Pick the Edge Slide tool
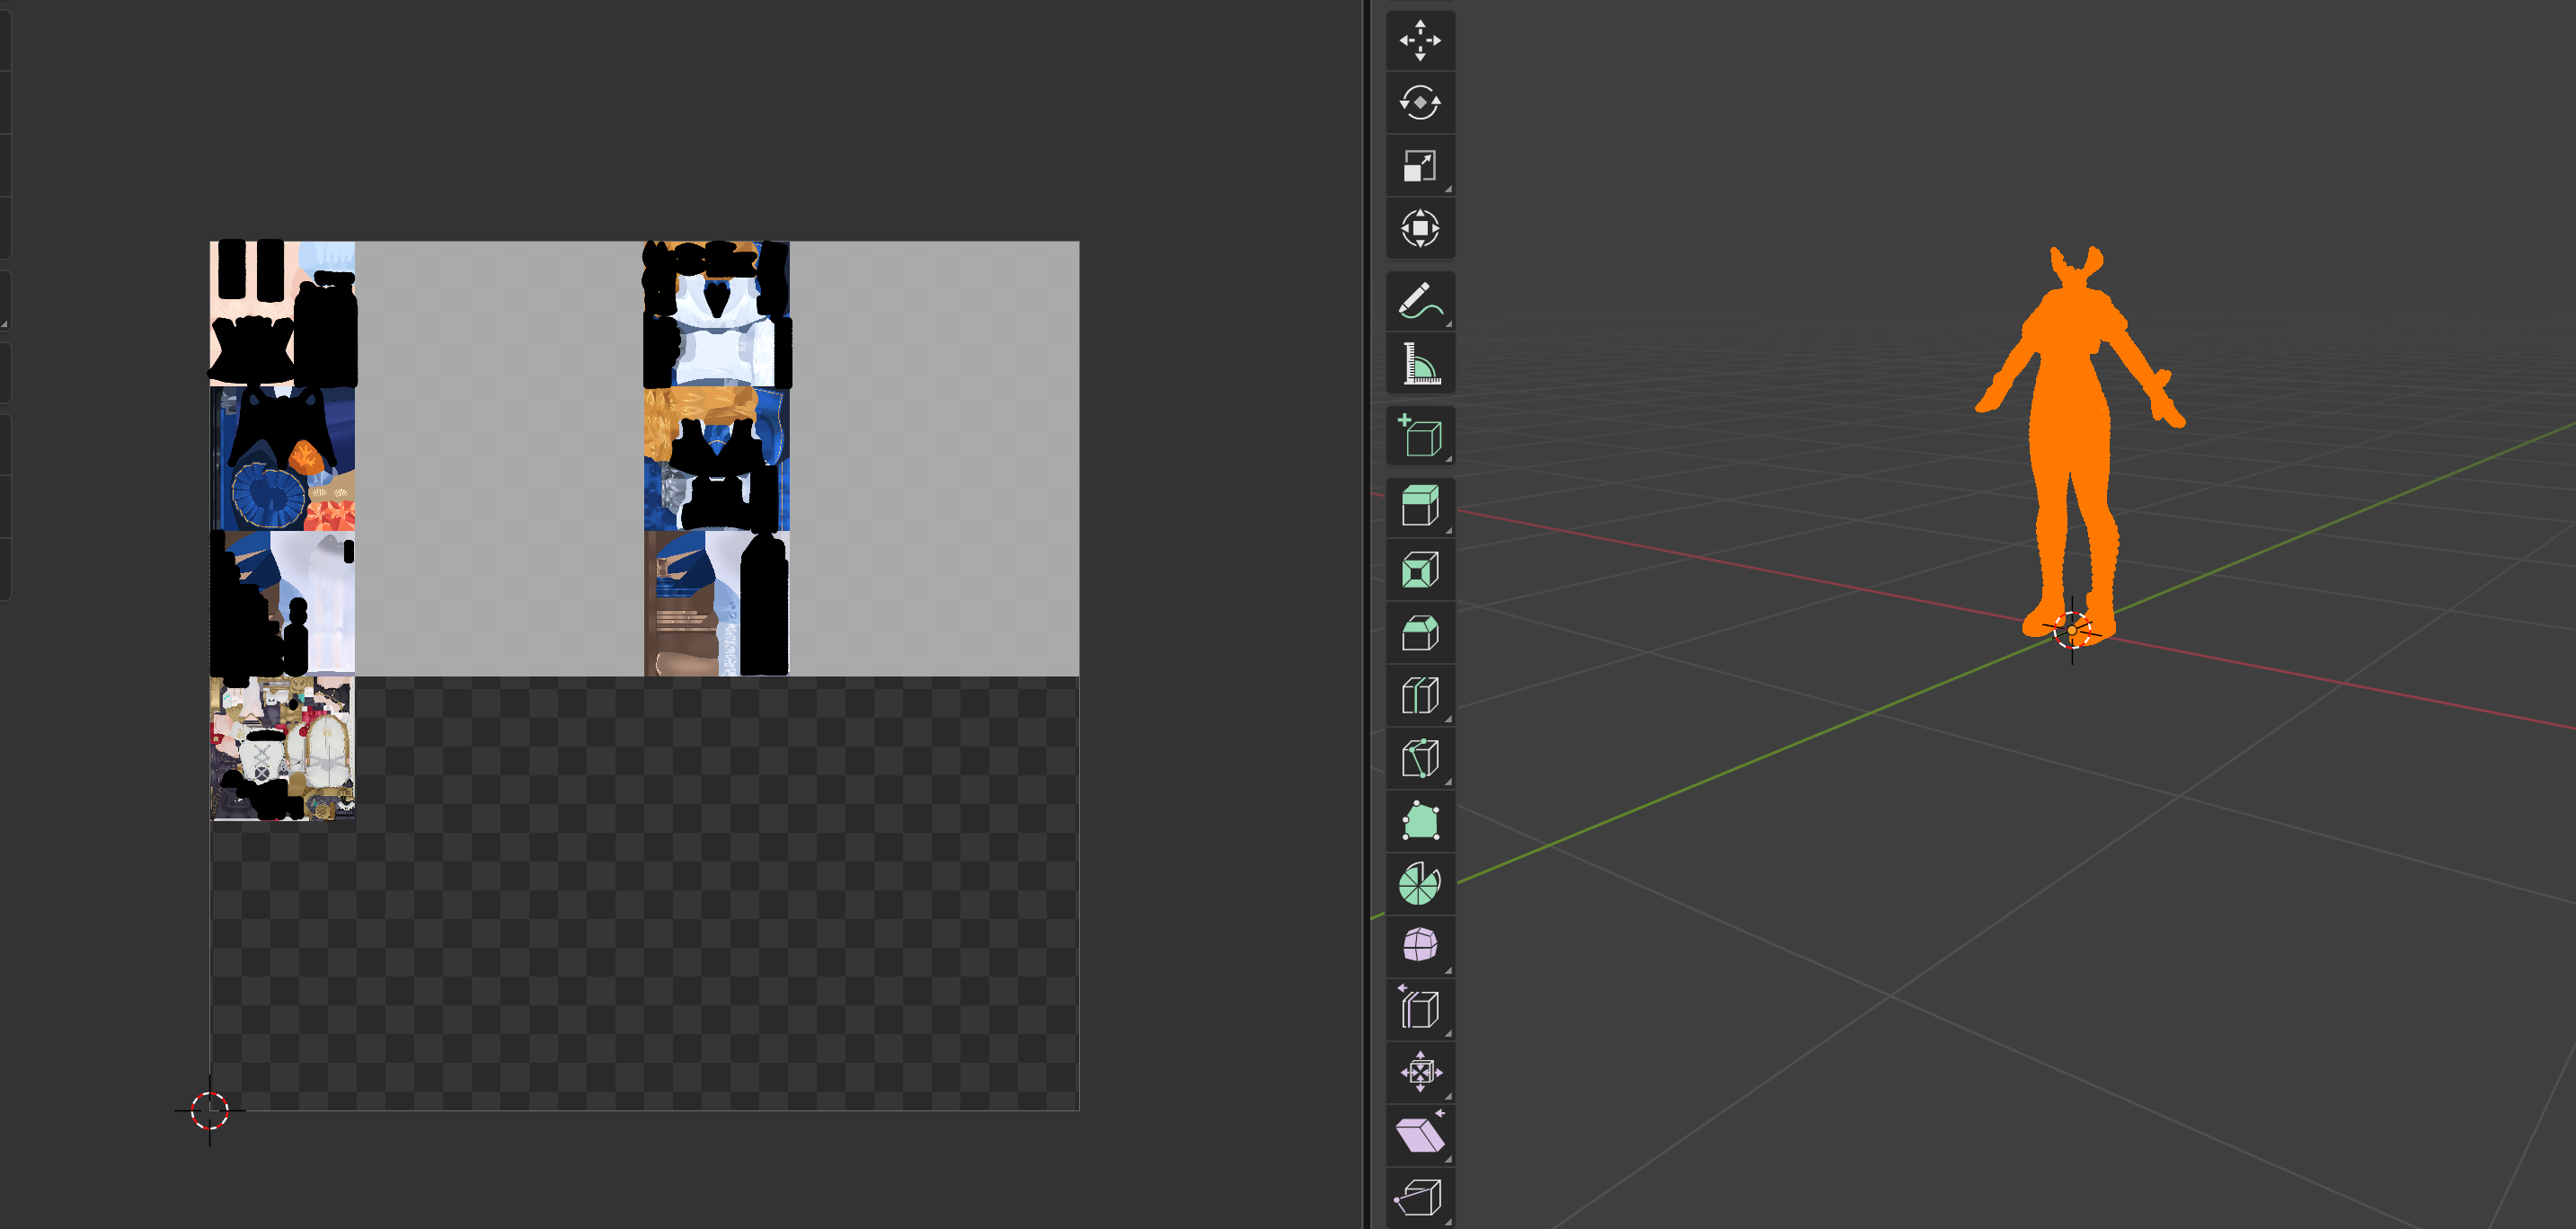This screenshot has width=2576, height=1229. pos(1420,1009)
